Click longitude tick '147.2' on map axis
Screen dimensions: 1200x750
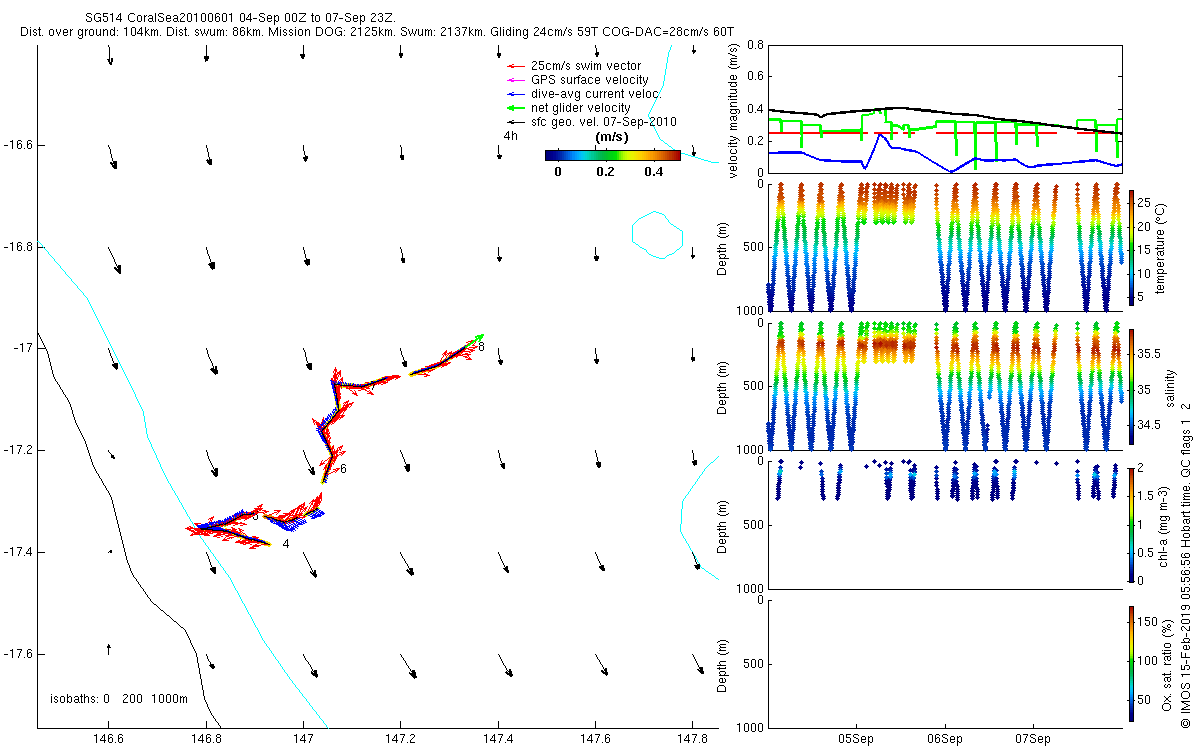click(x=401, y=738)
